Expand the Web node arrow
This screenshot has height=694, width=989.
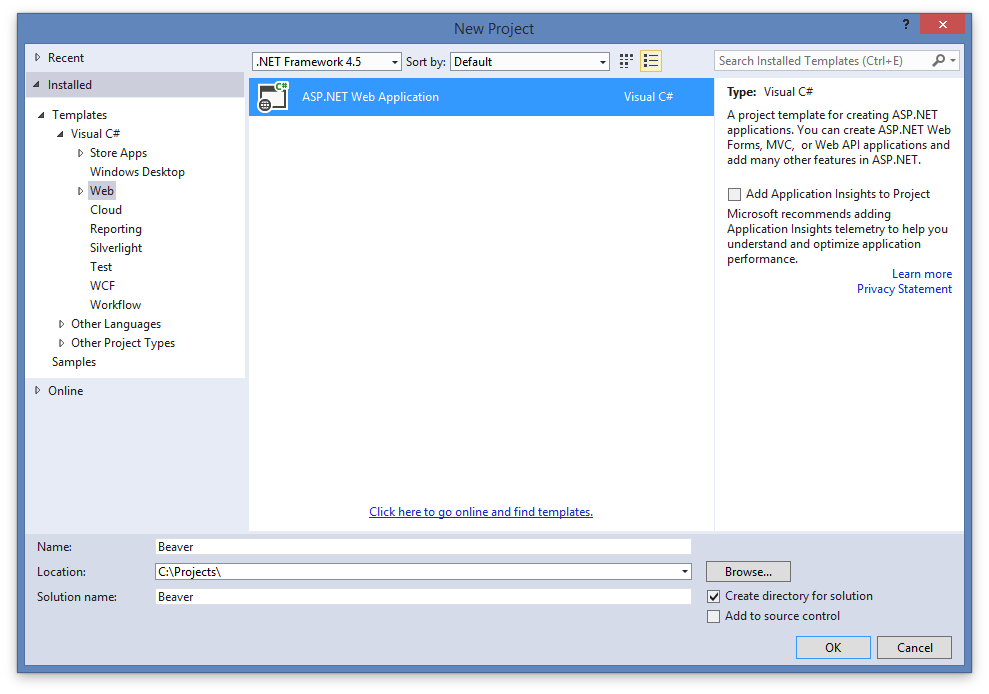pos(80,191)
